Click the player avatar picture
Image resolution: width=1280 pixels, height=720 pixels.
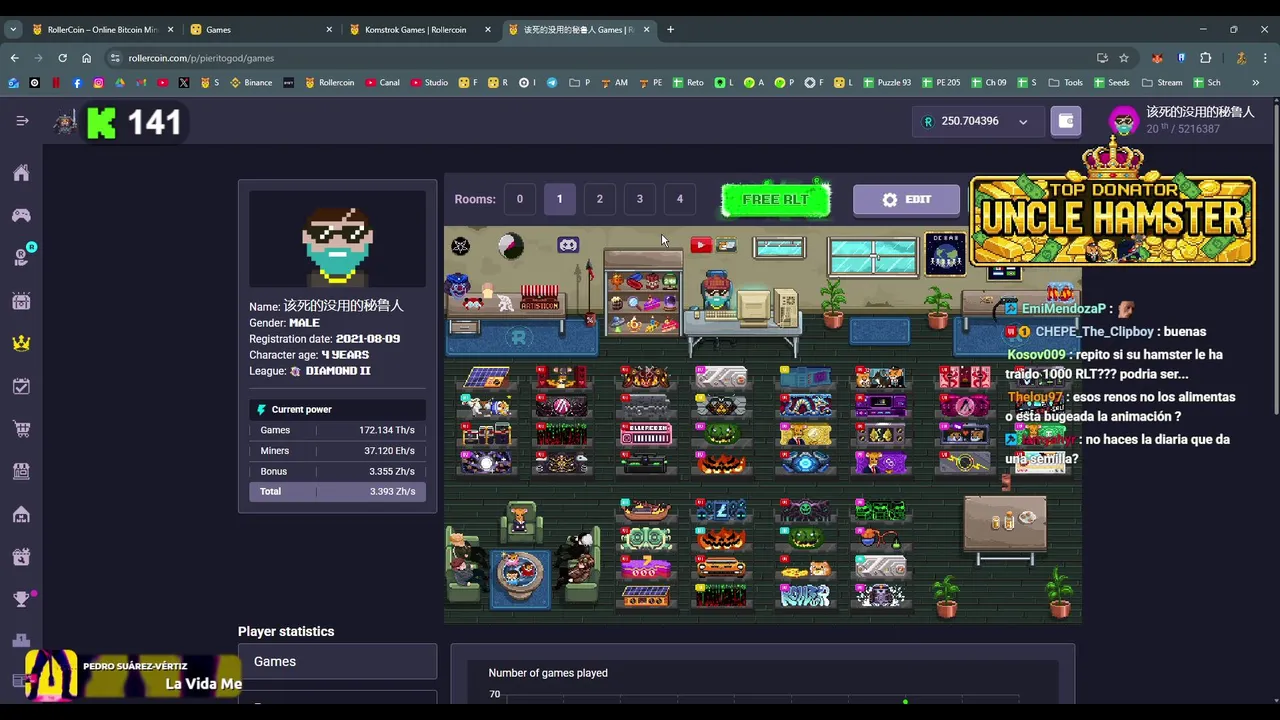click(337, 240)
